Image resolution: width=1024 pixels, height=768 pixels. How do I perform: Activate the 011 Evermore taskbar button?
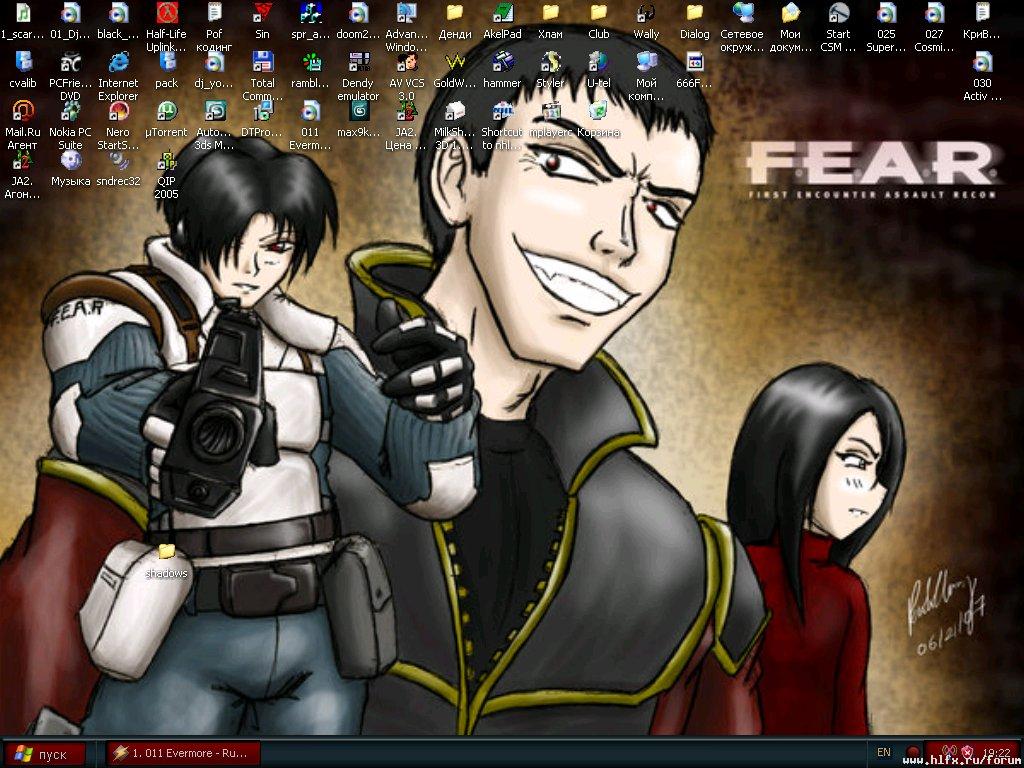coord(183,753)
